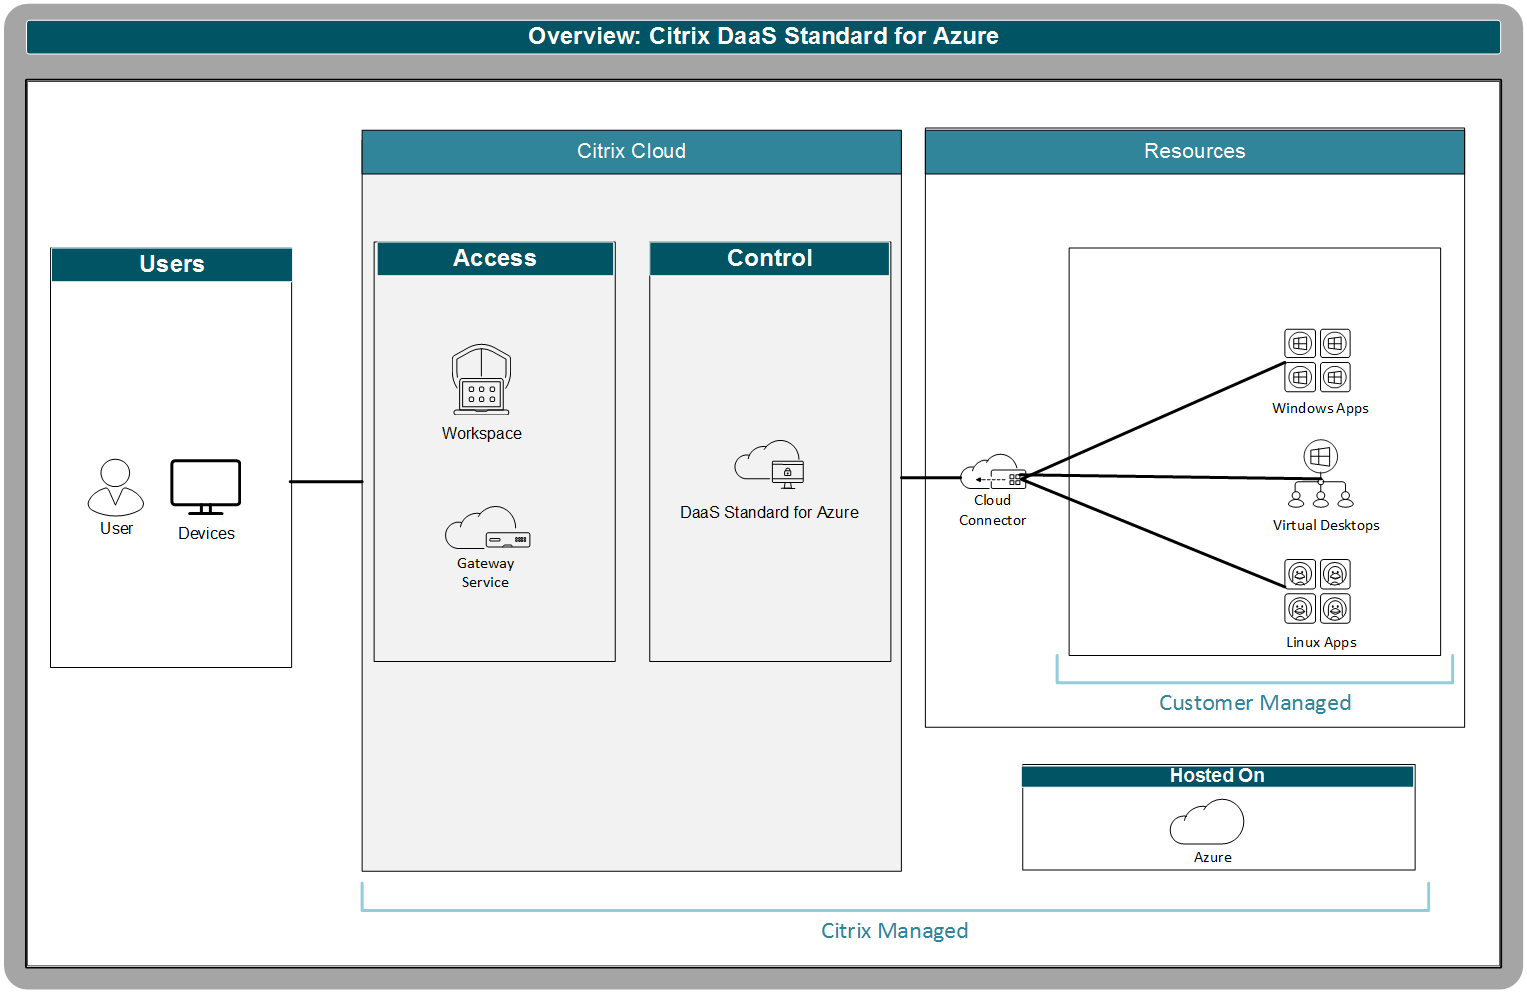Select the Users panel header
This screenshot has height=993, width=1527.
pos(172,264)
